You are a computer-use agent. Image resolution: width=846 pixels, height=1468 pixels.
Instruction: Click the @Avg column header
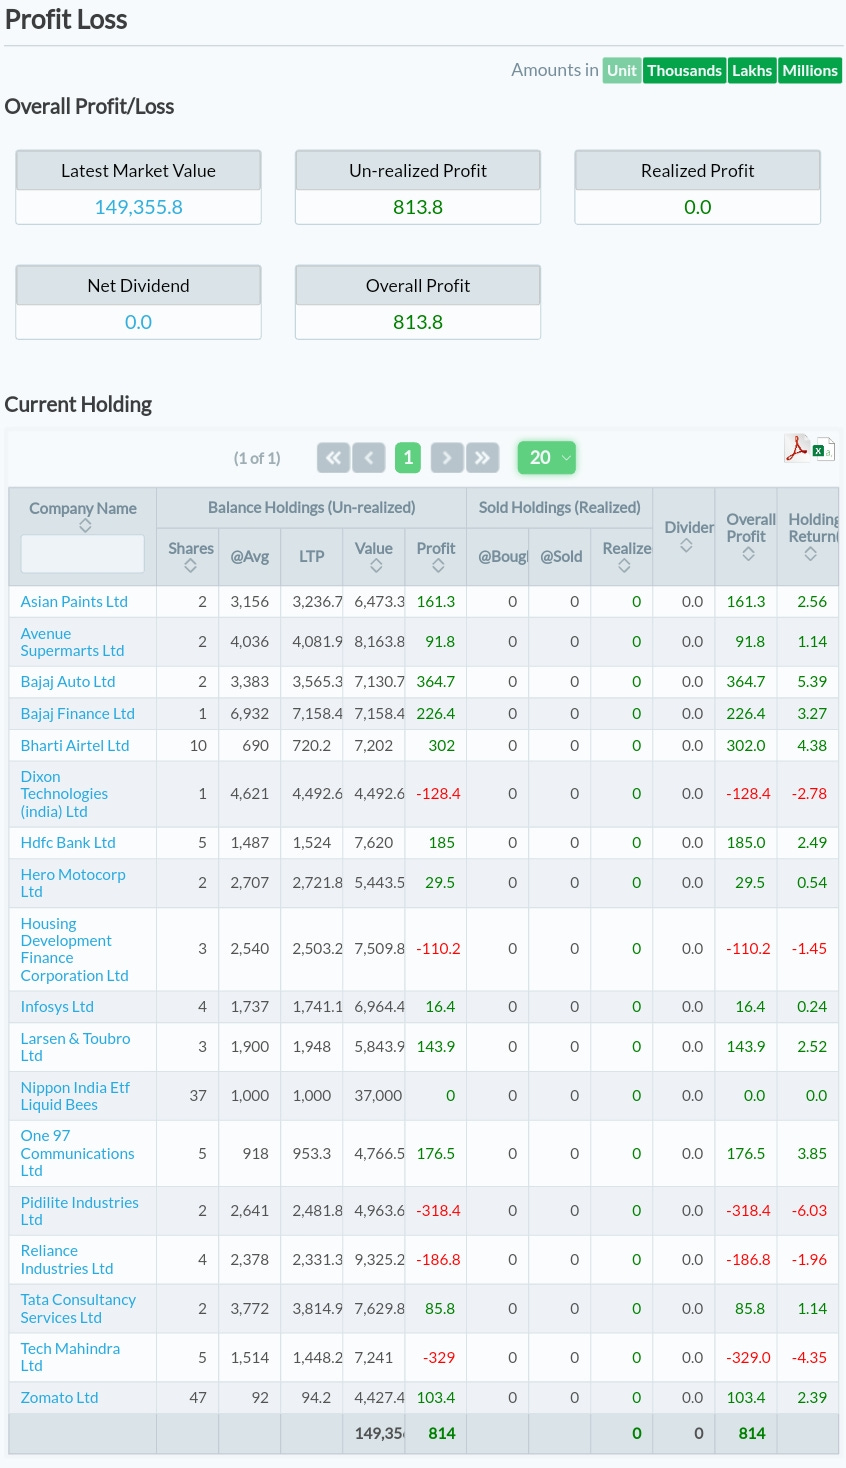click(x=250, y=557)
